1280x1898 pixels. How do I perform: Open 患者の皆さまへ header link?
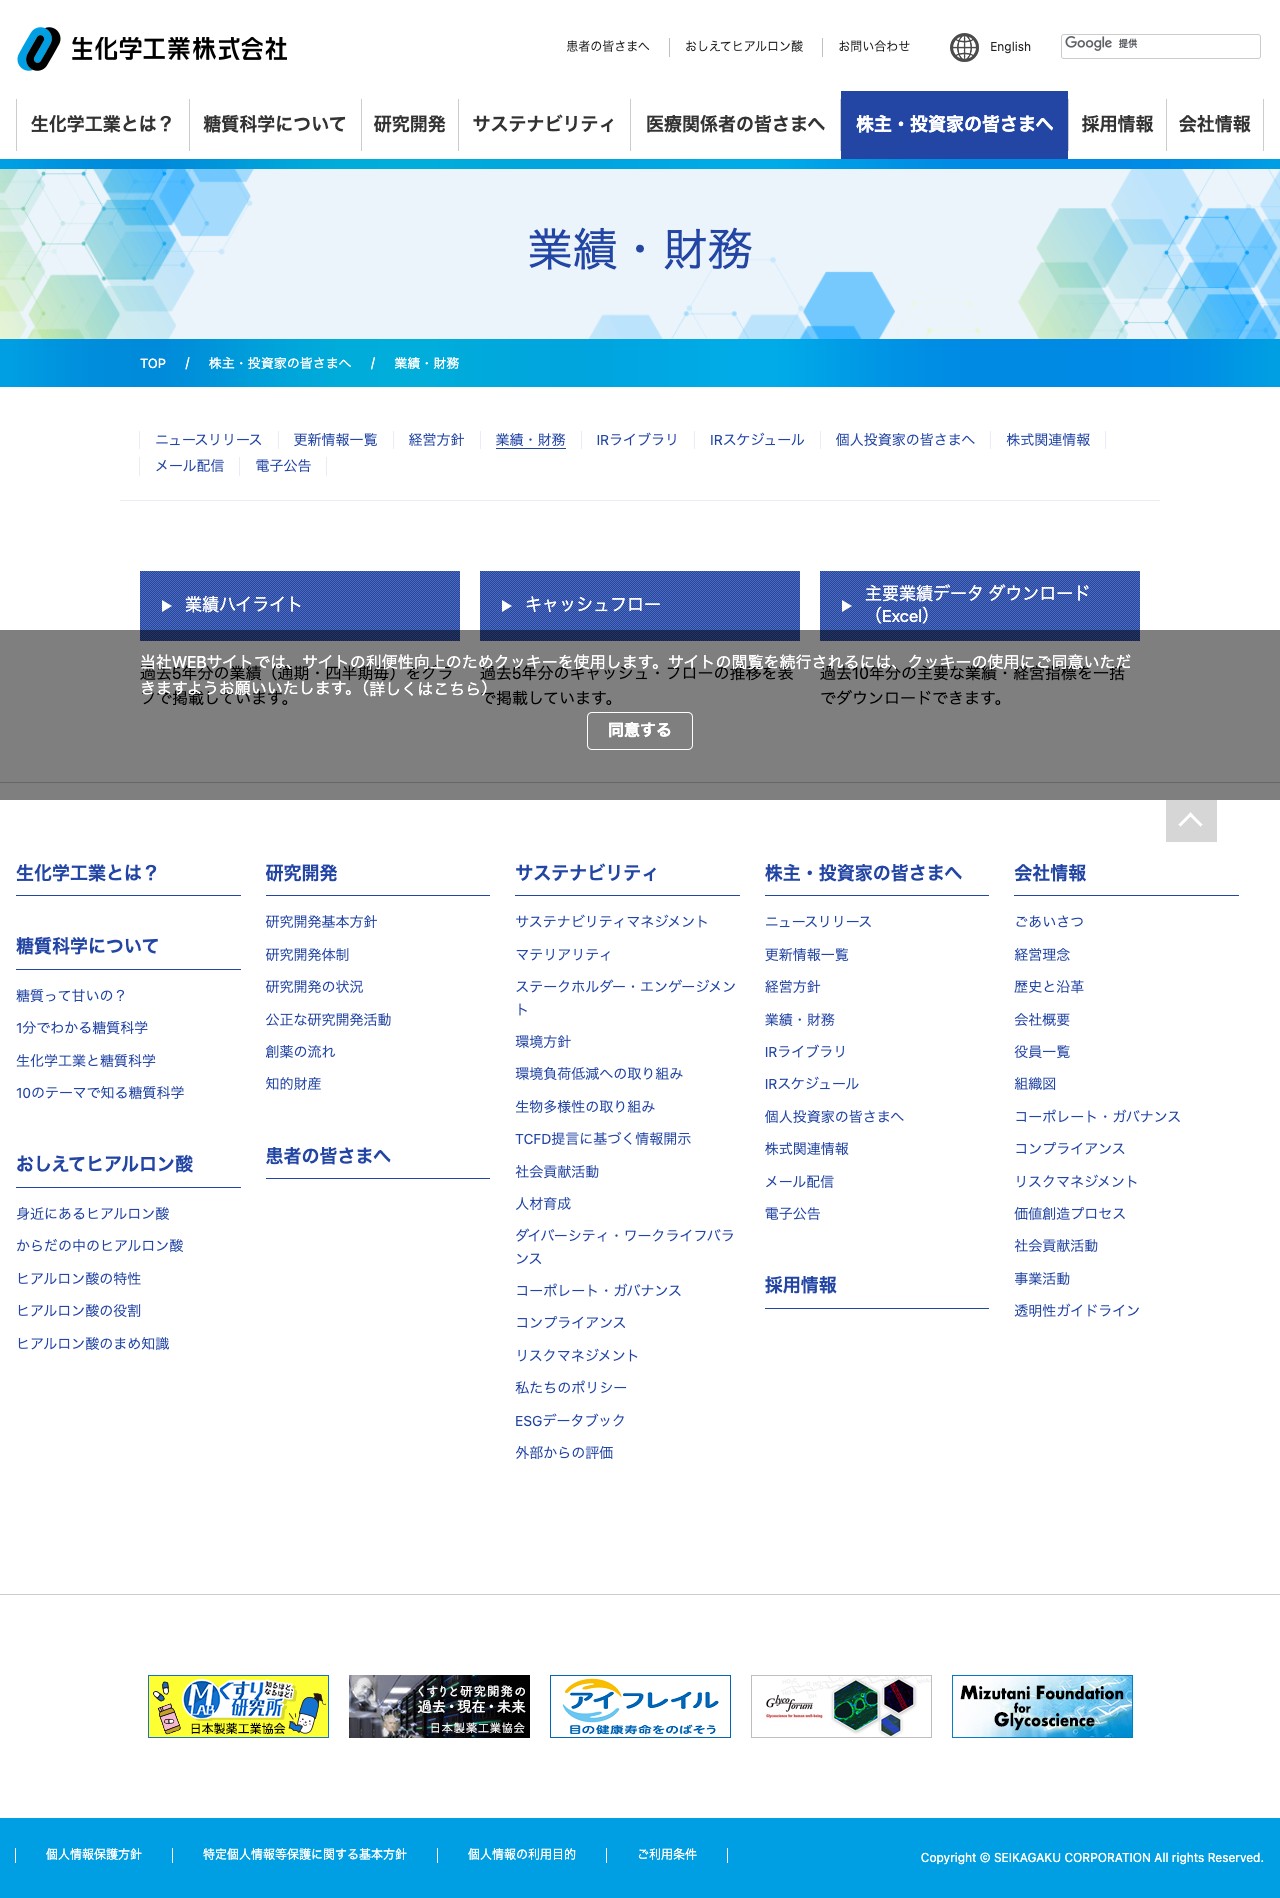(x=608, y=46)
